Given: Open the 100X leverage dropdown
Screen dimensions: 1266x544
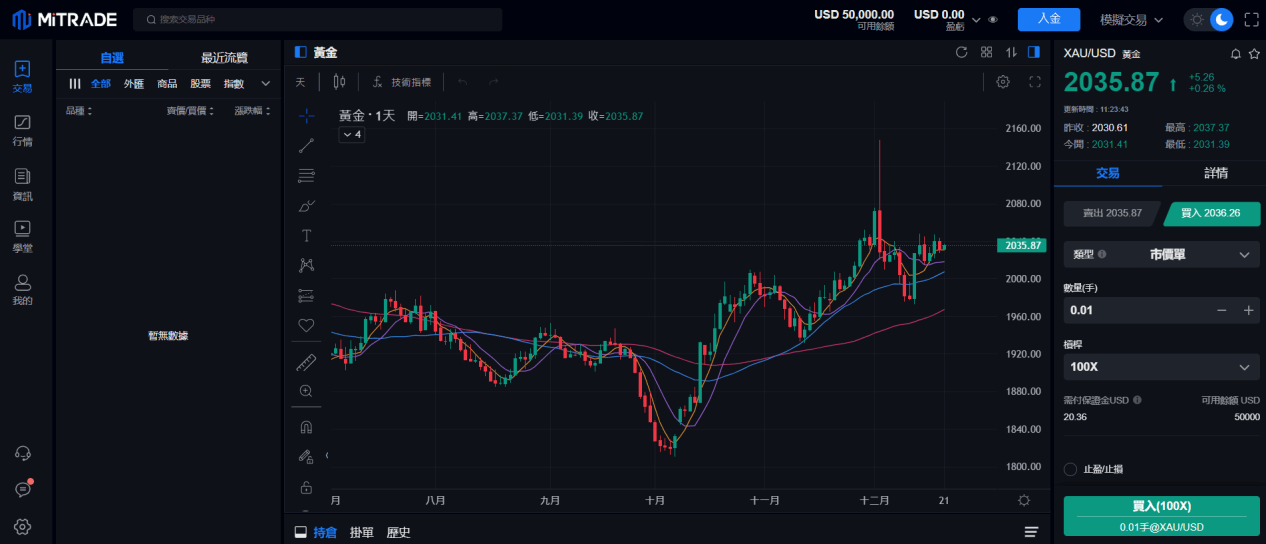Looking at the screenshot, I should pos(1161,367).
